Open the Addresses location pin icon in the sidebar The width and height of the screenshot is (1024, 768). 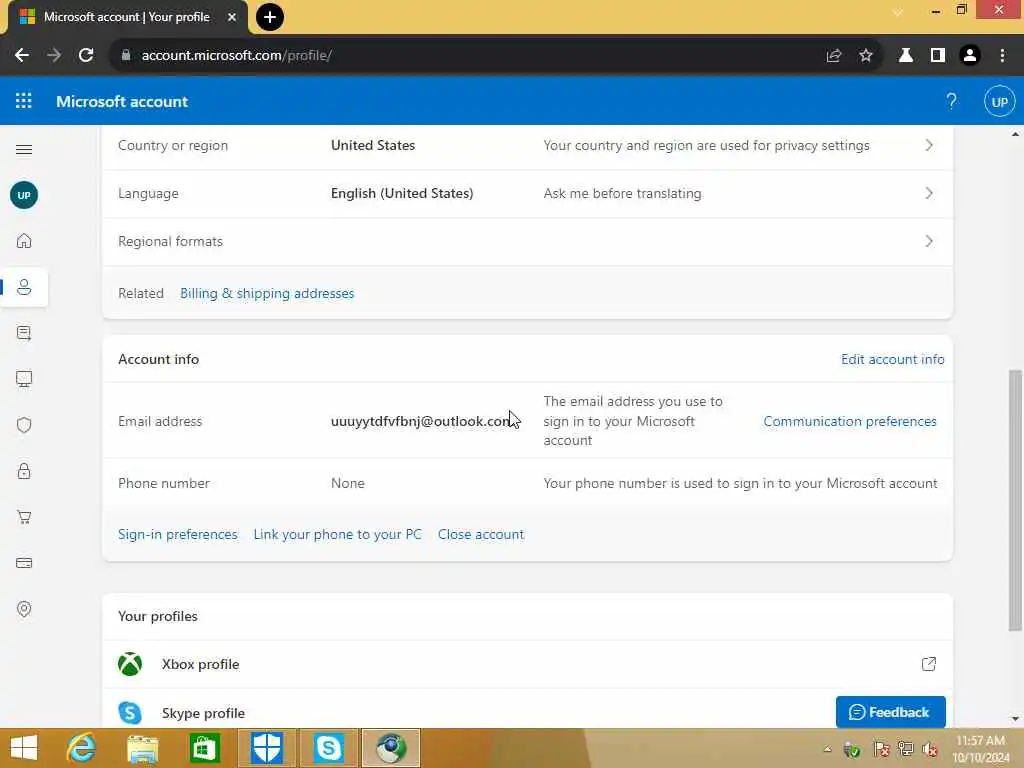pos(24,609)
